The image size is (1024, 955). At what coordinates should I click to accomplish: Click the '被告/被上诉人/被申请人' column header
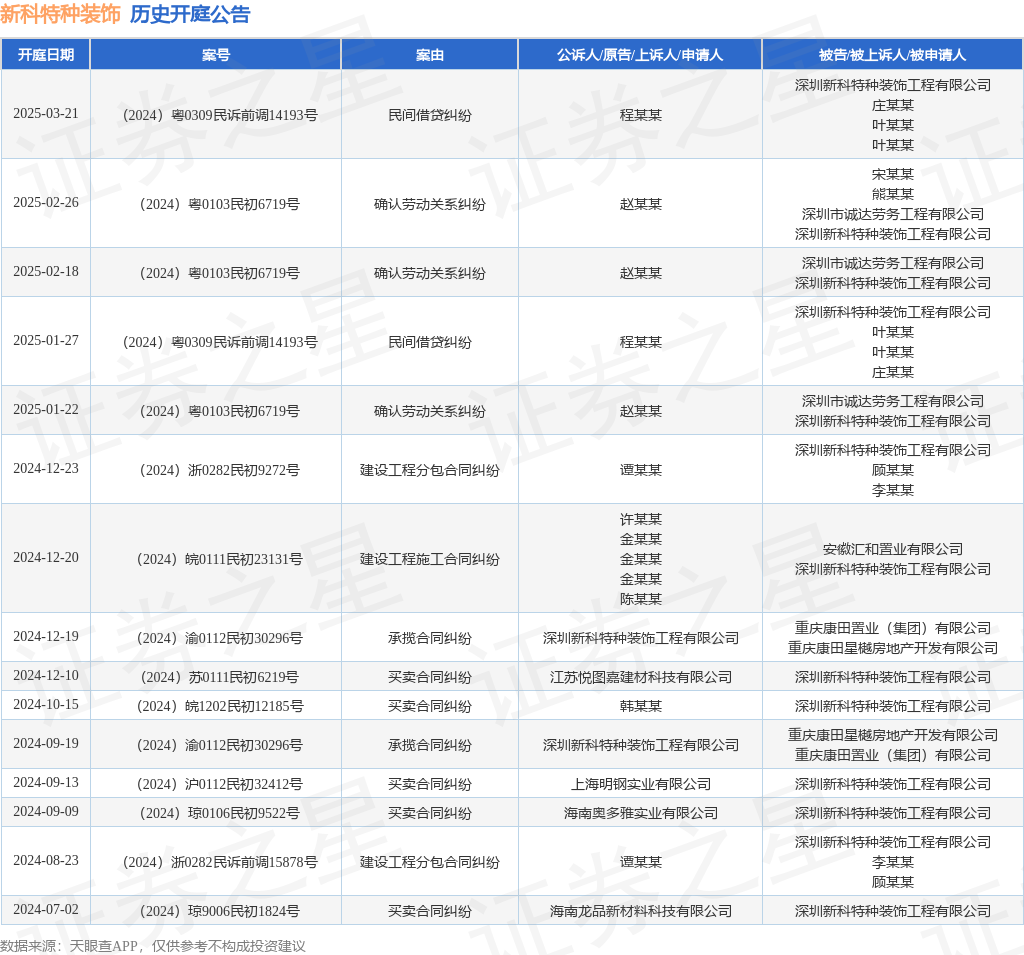click(892, 55)
